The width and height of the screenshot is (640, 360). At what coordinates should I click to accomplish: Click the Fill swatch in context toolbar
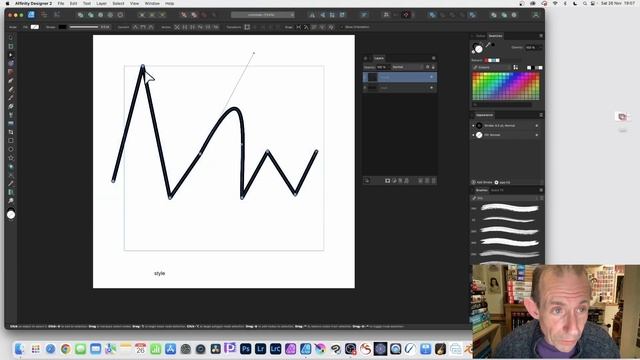point(35,27)
